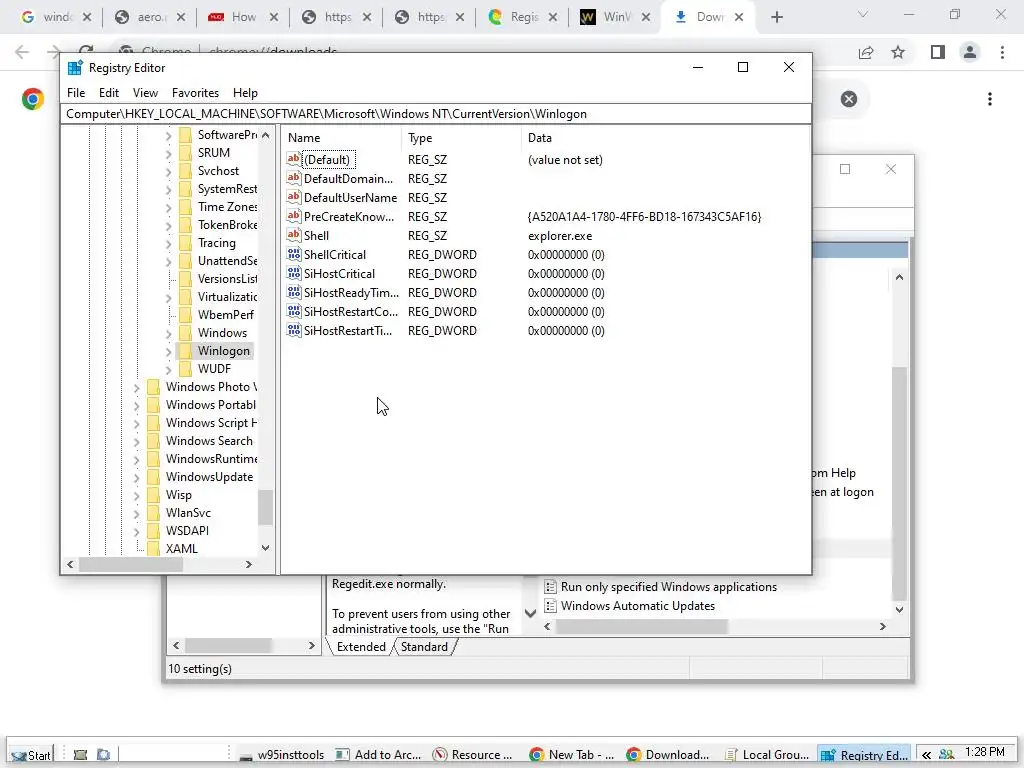
Task: Click Chrome bookmark star icon
Action: 898,52
